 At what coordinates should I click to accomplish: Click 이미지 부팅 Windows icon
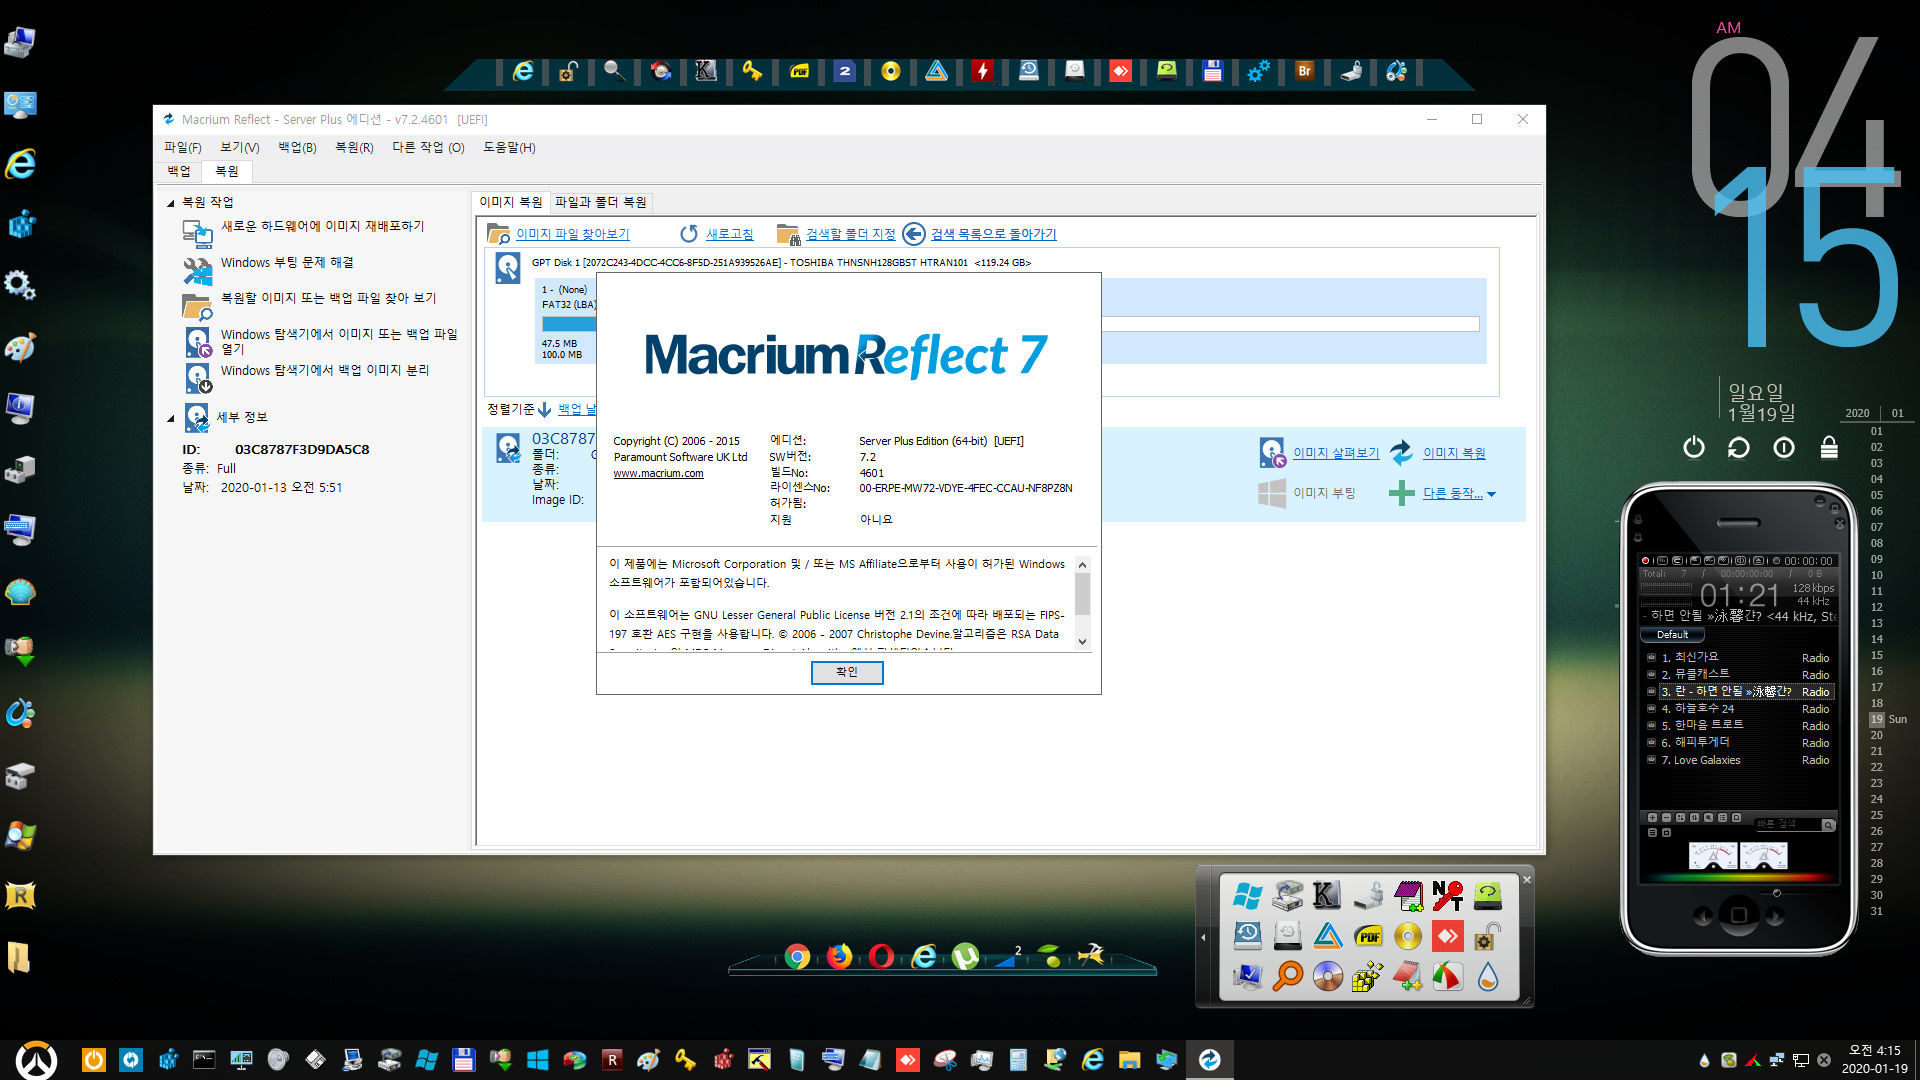(1272, 493)
